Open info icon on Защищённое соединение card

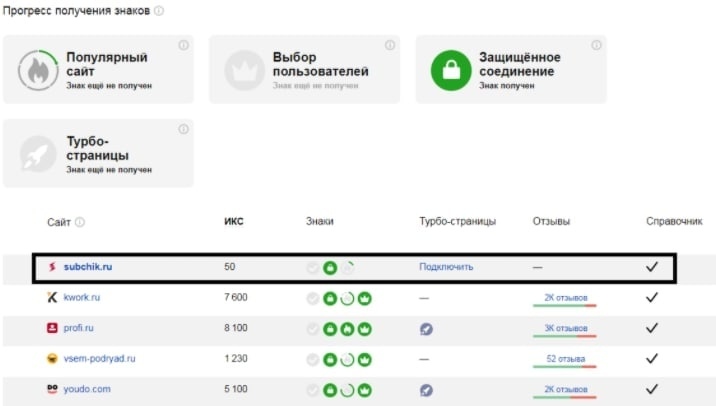pos(596,45)
